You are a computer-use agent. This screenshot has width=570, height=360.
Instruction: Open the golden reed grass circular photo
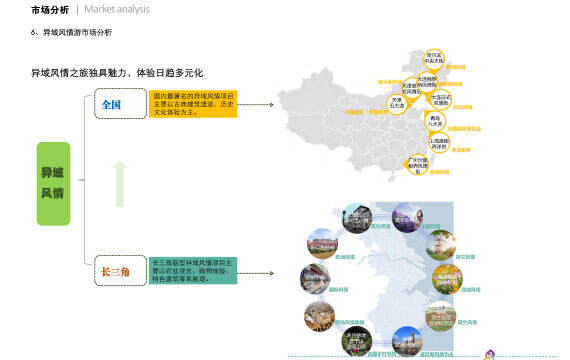point(320,317)
